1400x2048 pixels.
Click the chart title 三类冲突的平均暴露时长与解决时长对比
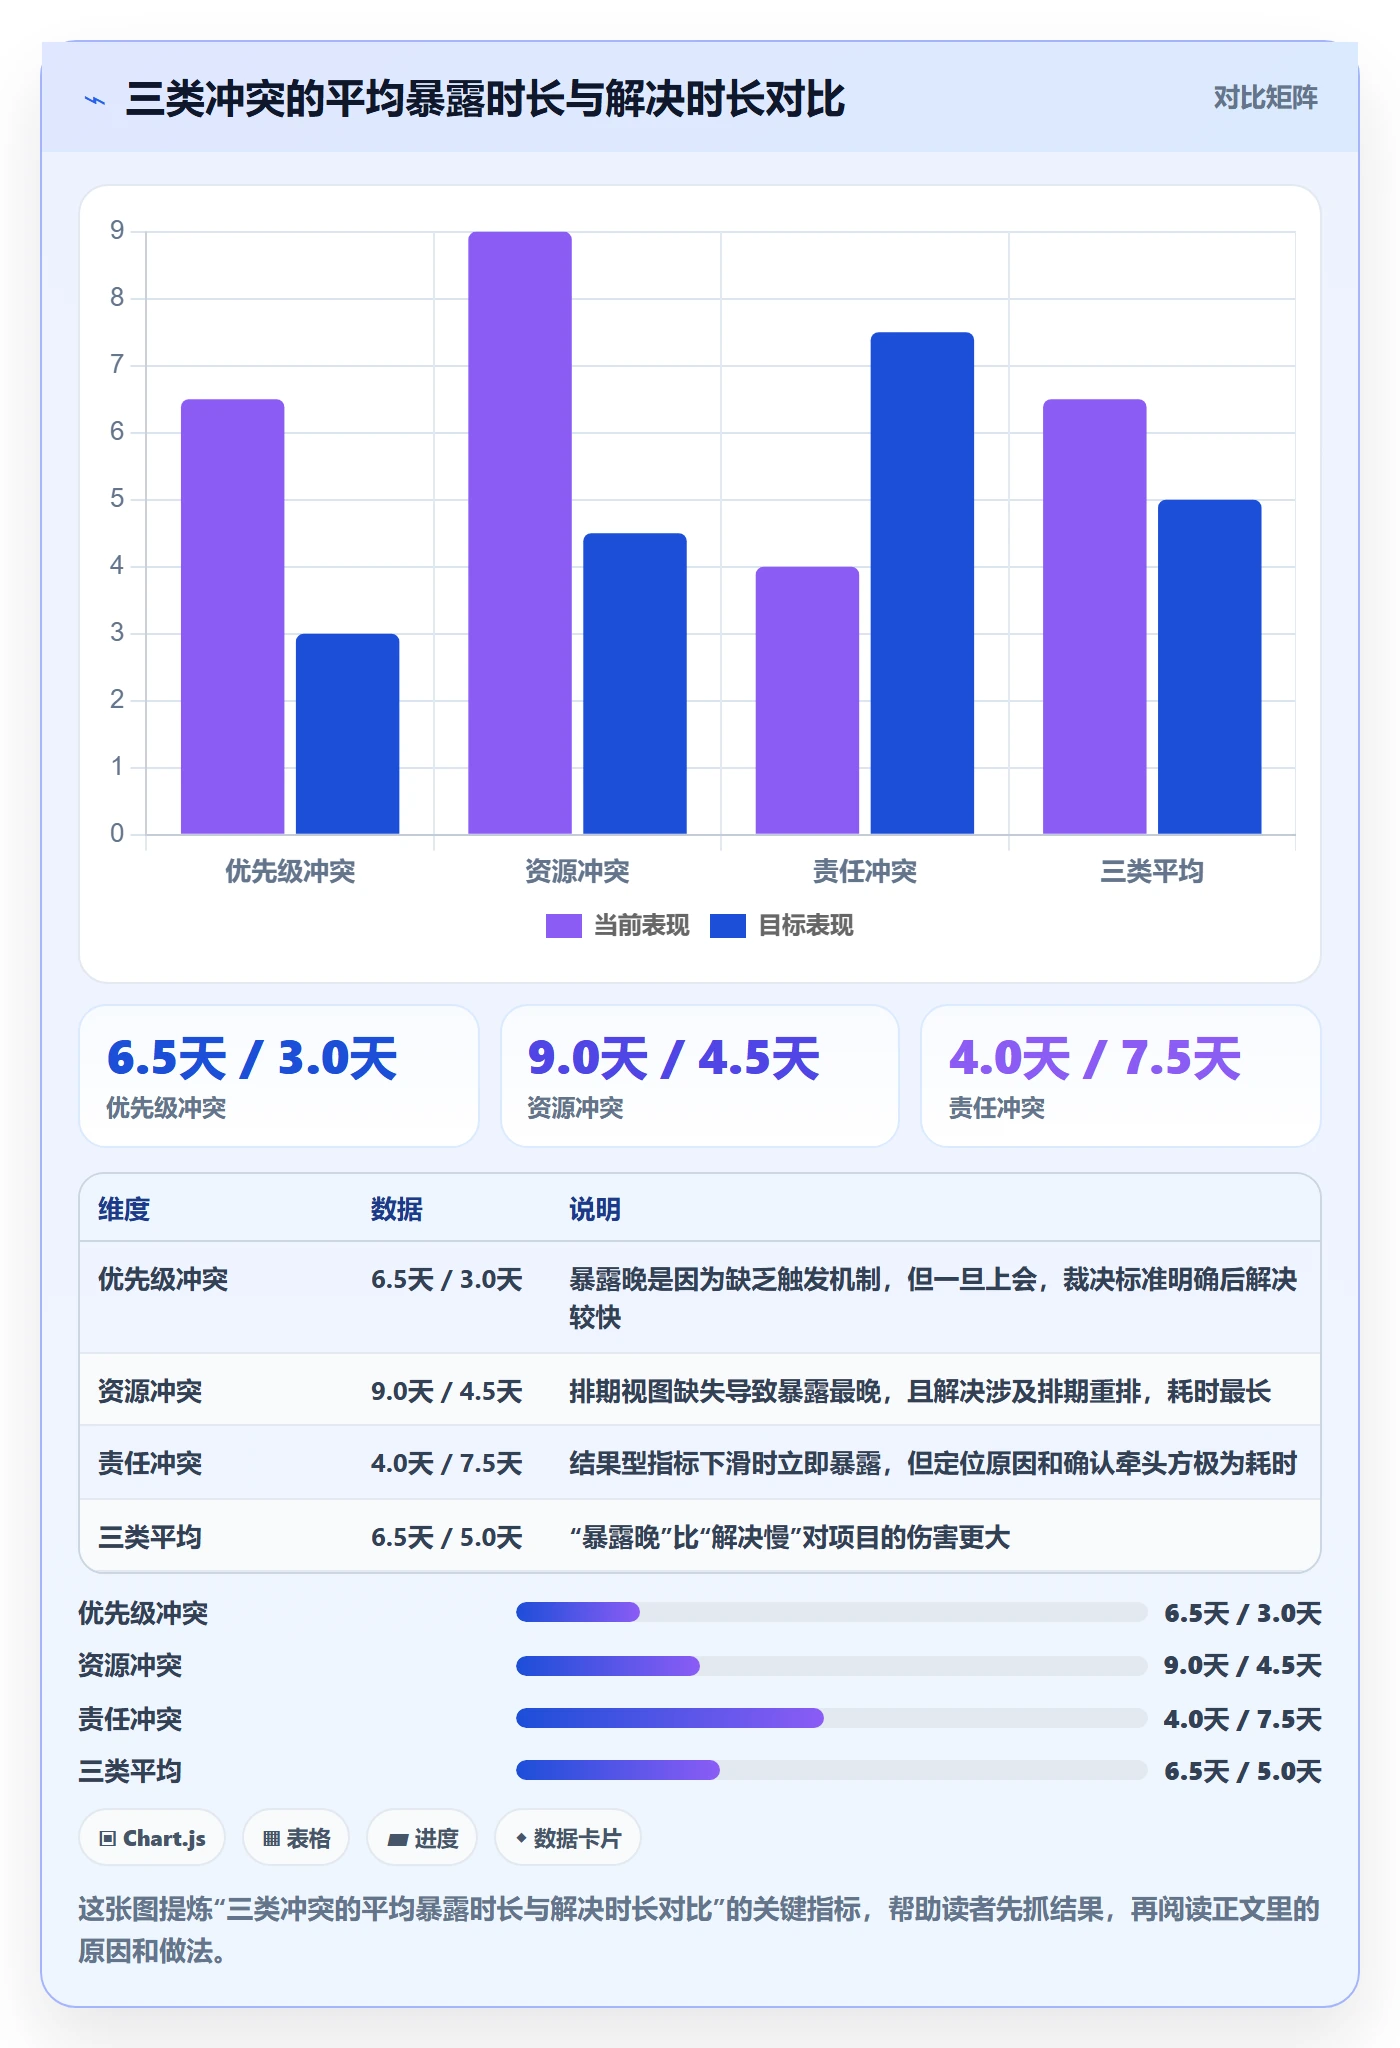coord(486,99)
